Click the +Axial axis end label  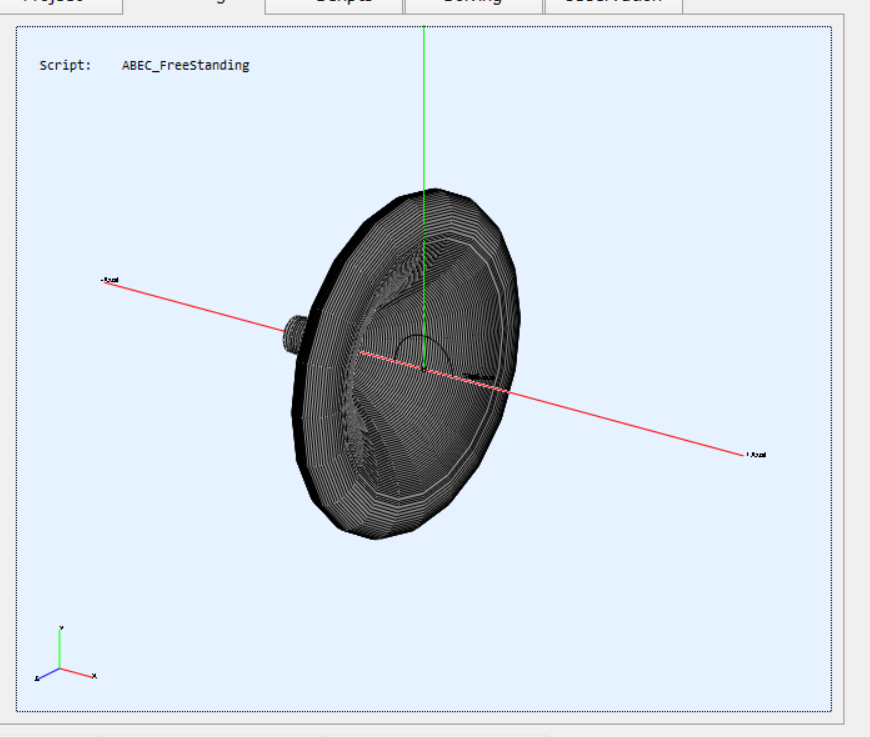757,455
